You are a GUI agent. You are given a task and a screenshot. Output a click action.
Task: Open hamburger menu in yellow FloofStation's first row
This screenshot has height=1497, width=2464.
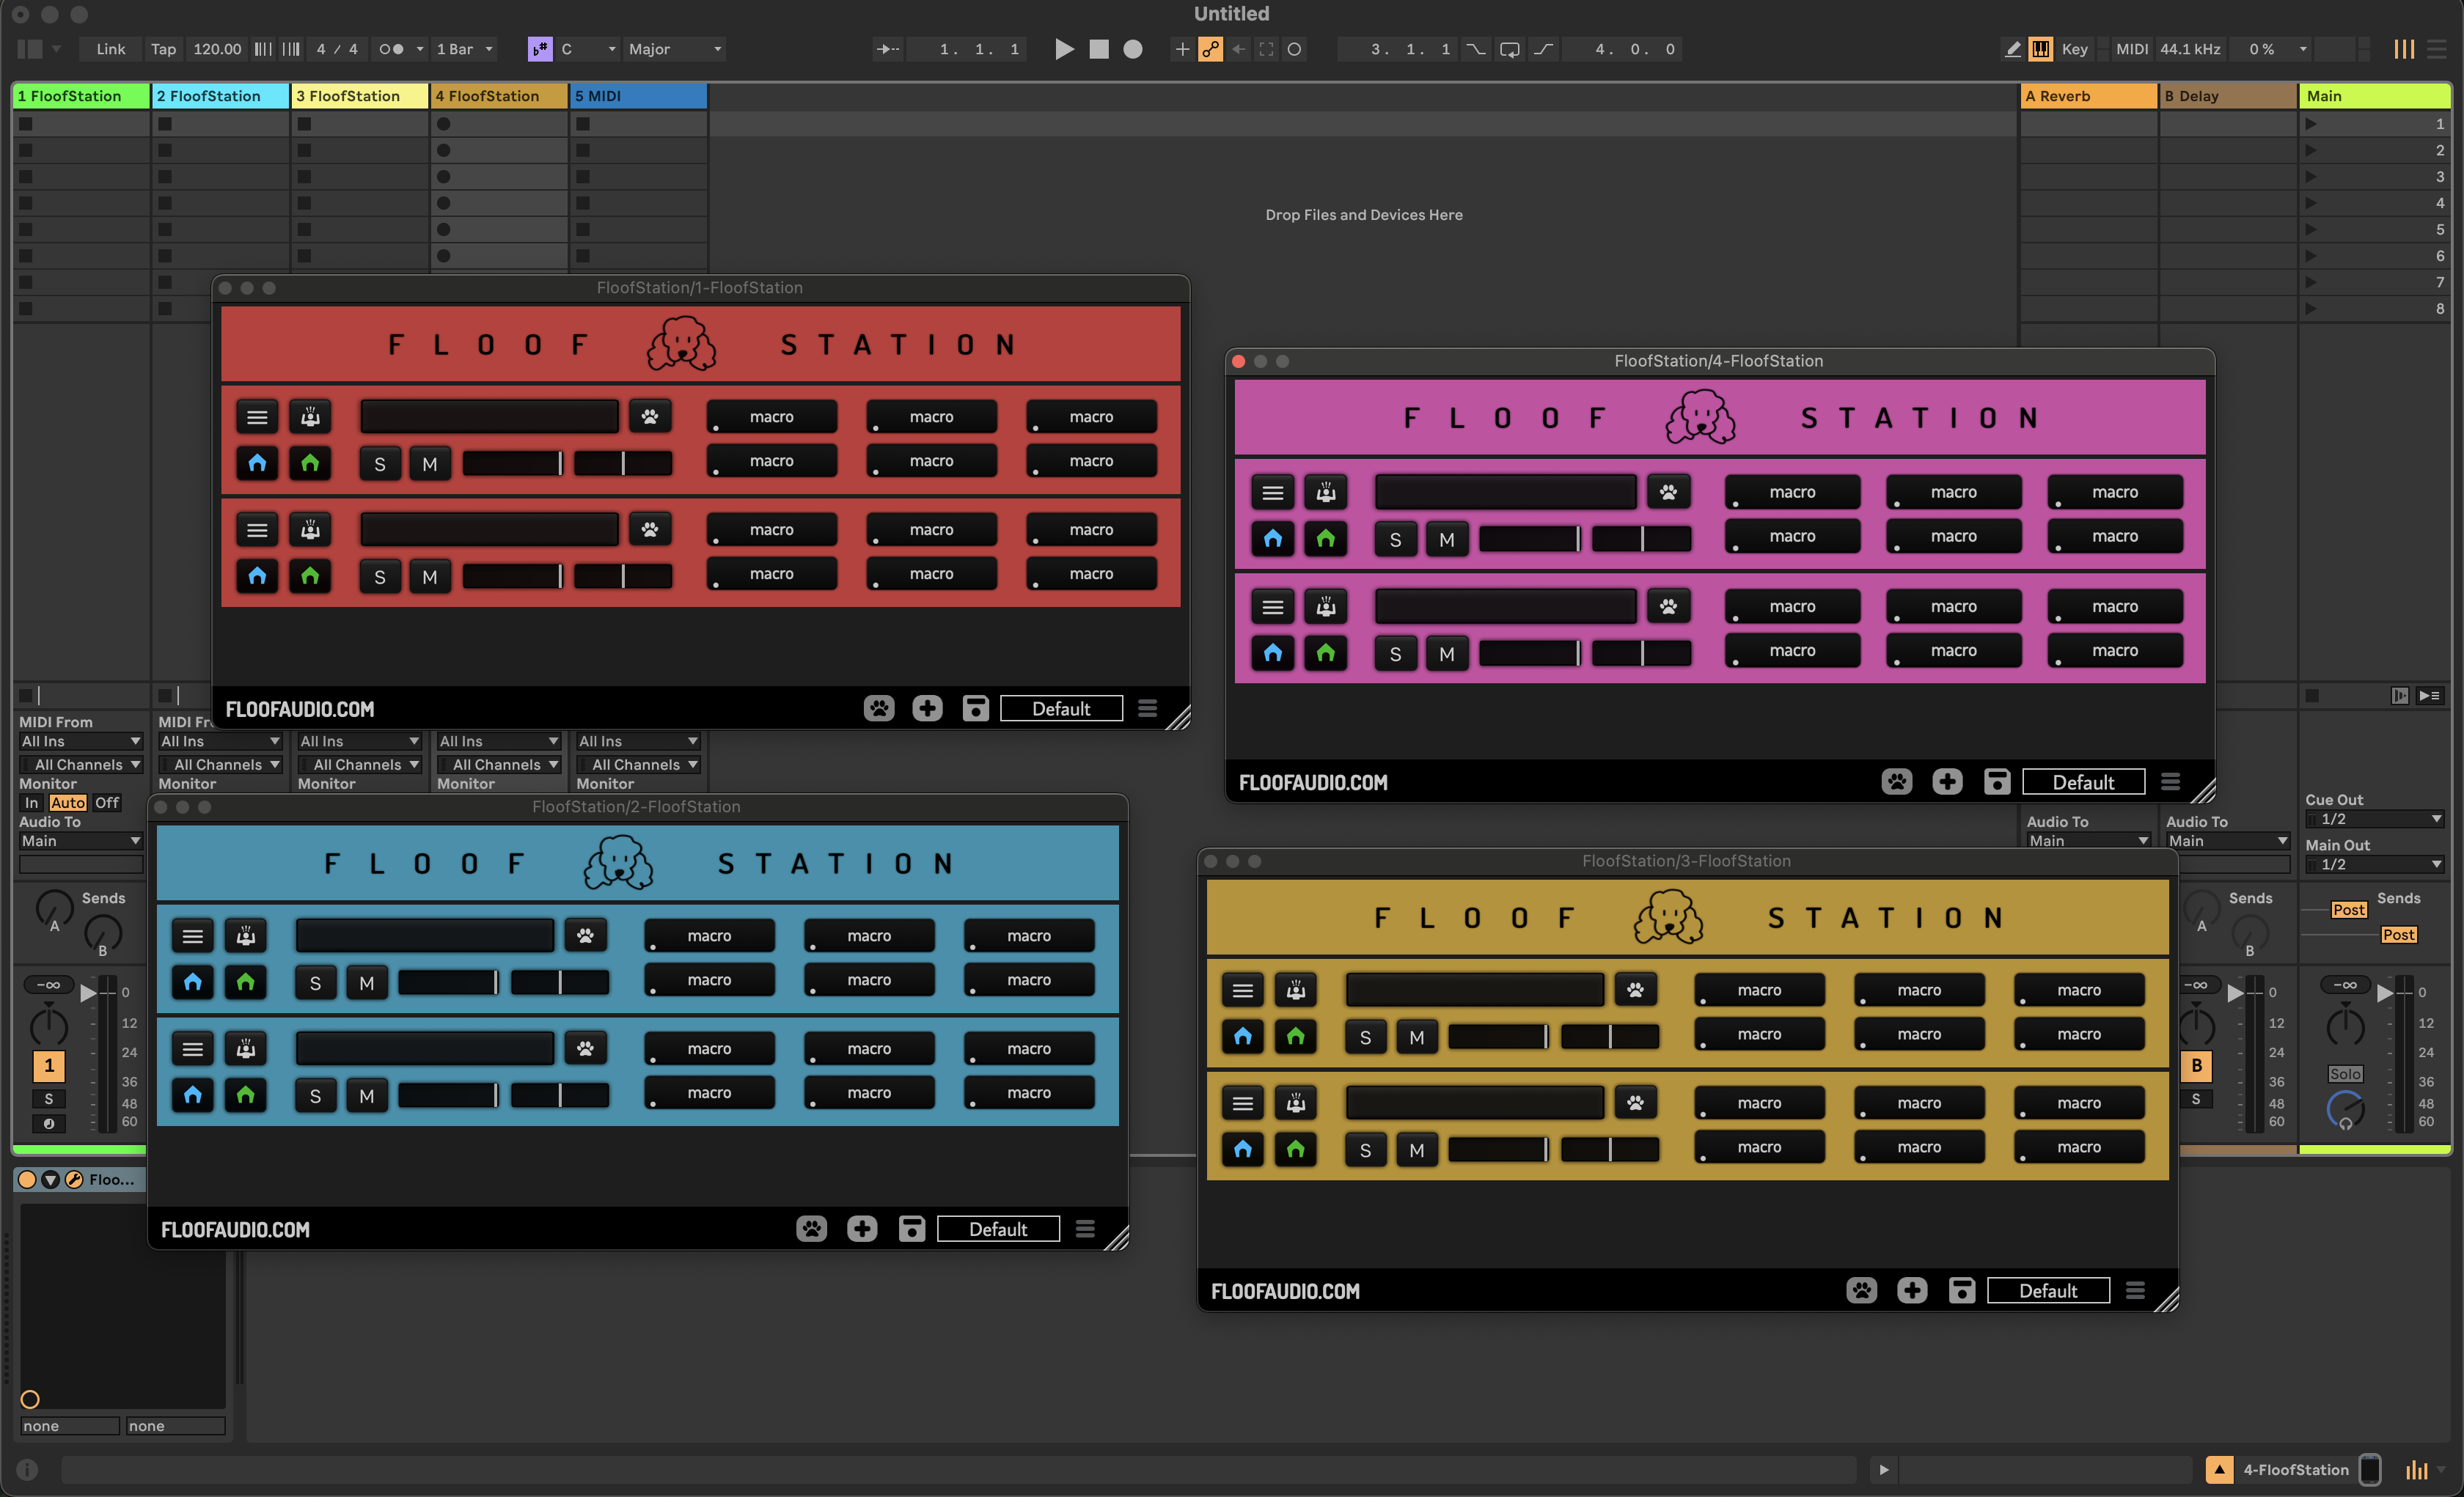pyautogui.click(x=1243, y=990)
